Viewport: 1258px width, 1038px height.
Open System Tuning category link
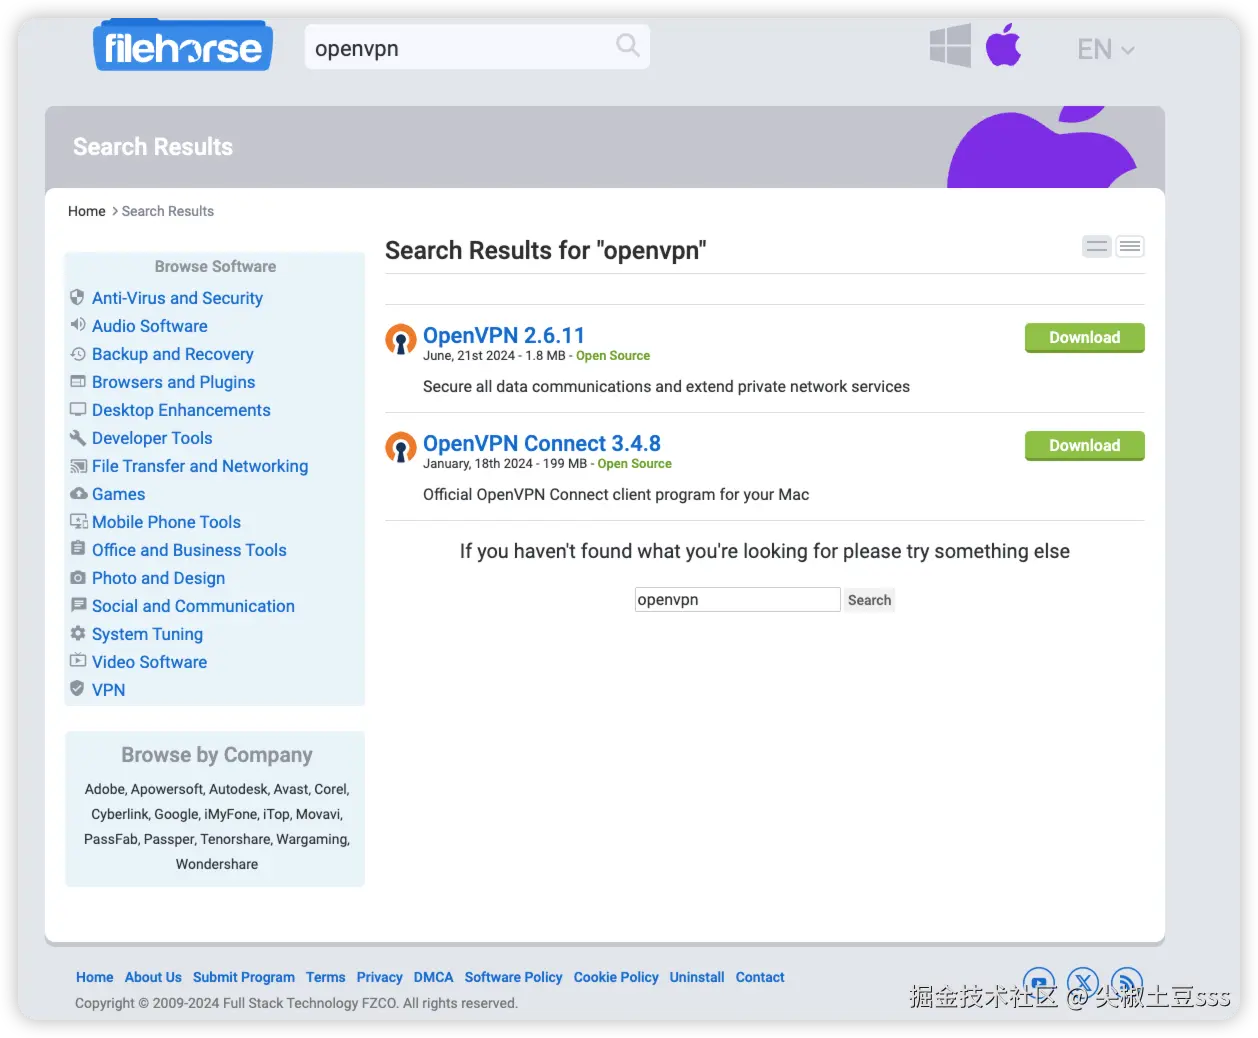pyautogui.click(x=147, y=634)
